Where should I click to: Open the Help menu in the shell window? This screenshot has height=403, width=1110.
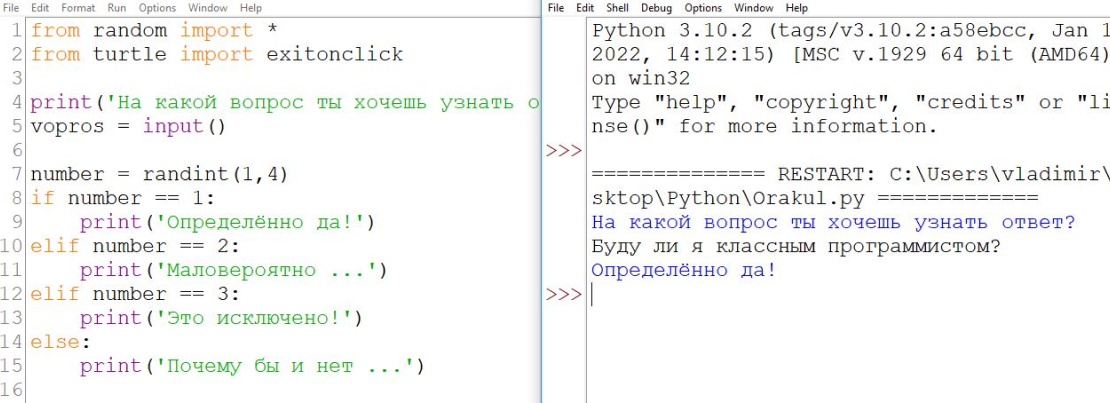click(x=797, y=8)
